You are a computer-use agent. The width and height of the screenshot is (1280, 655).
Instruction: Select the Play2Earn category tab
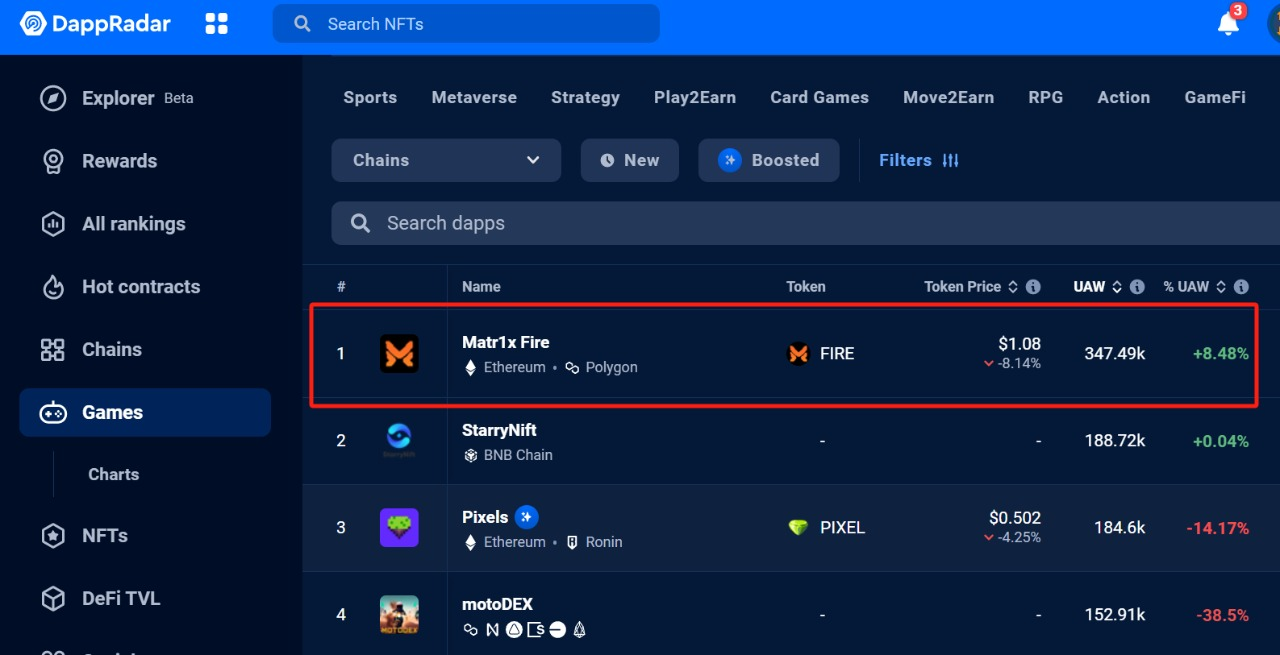694,97
